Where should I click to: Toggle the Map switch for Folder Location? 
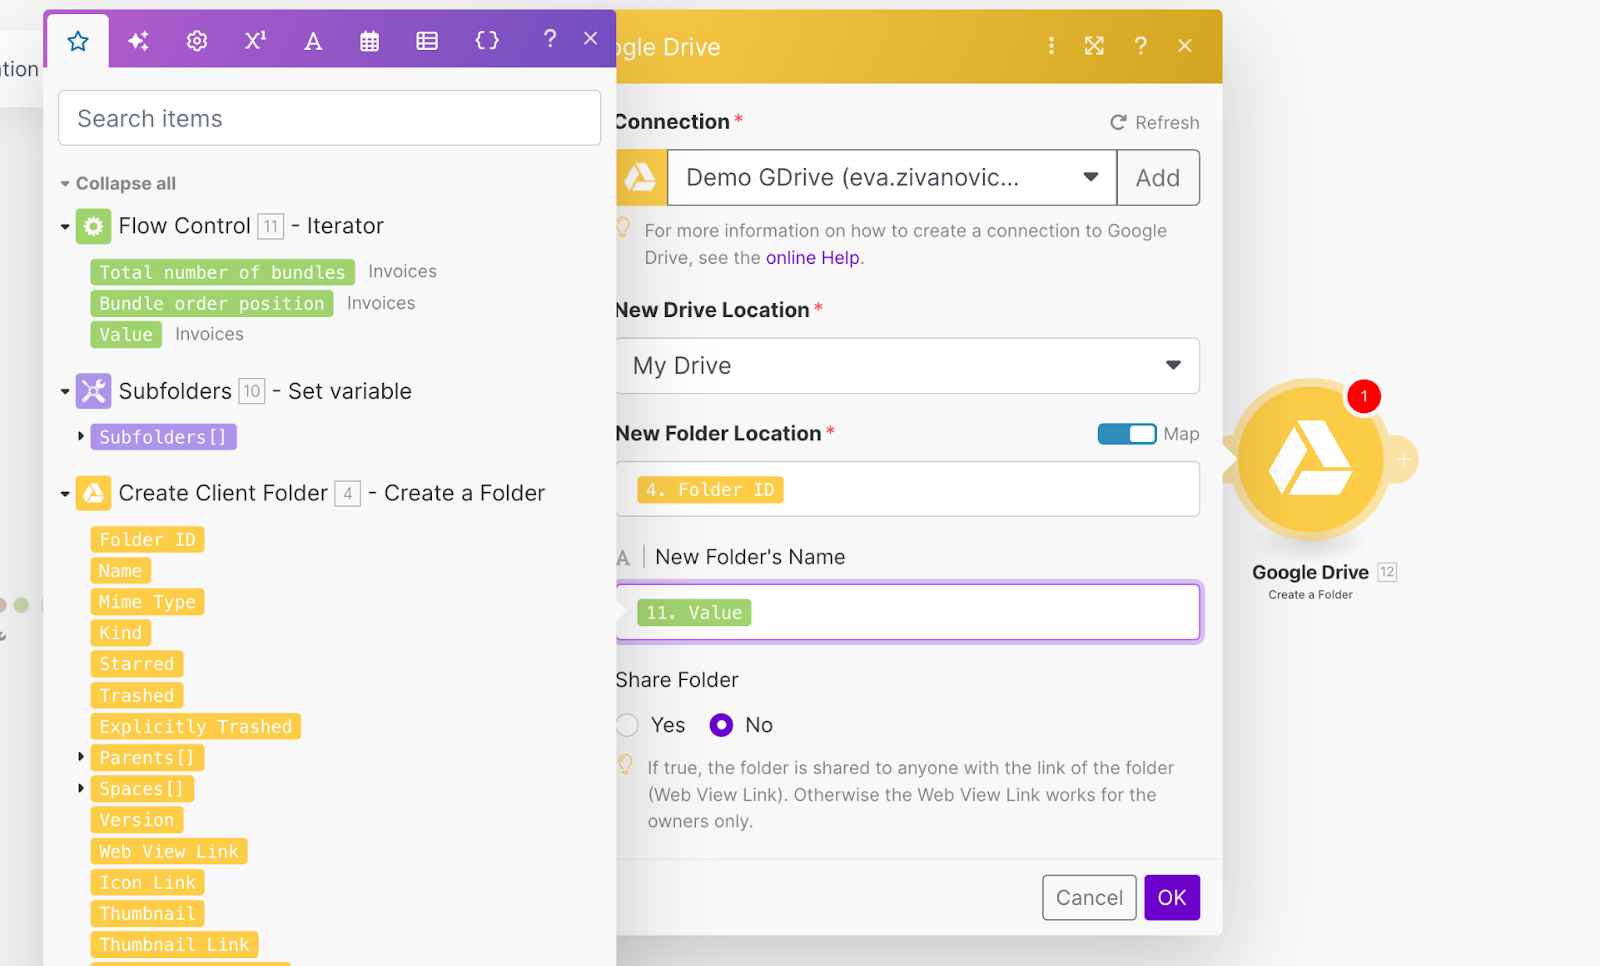1127,434
